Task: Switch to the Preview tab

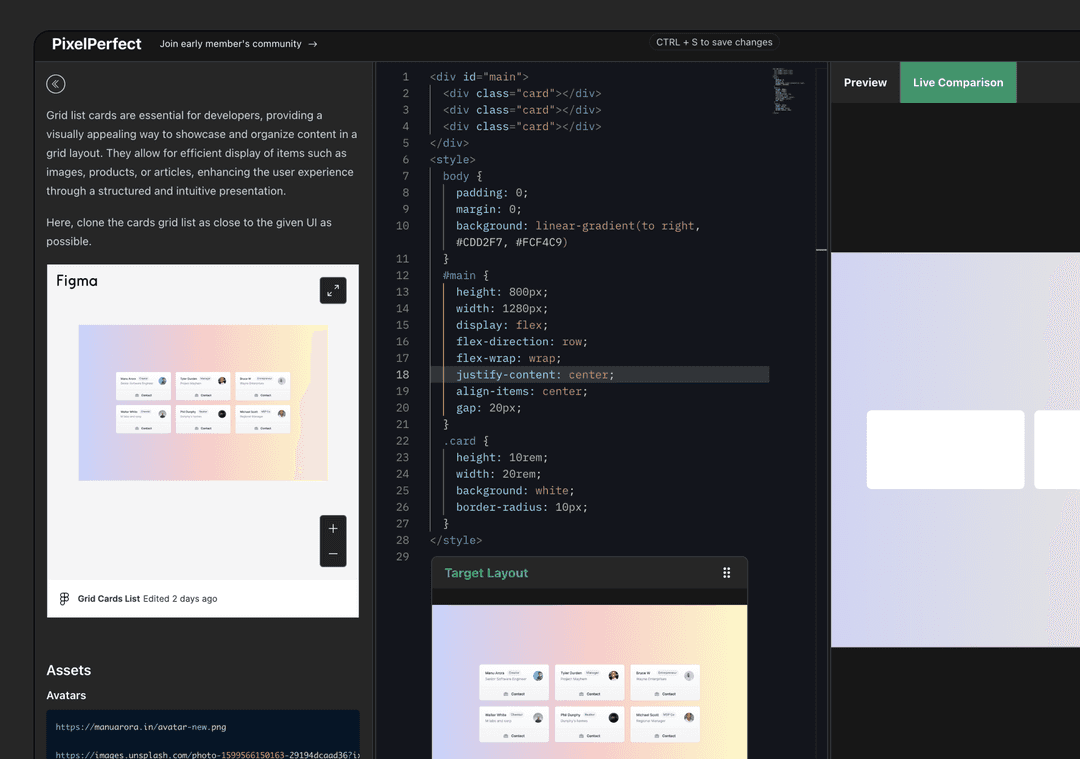Action: (x=865, y=83)
